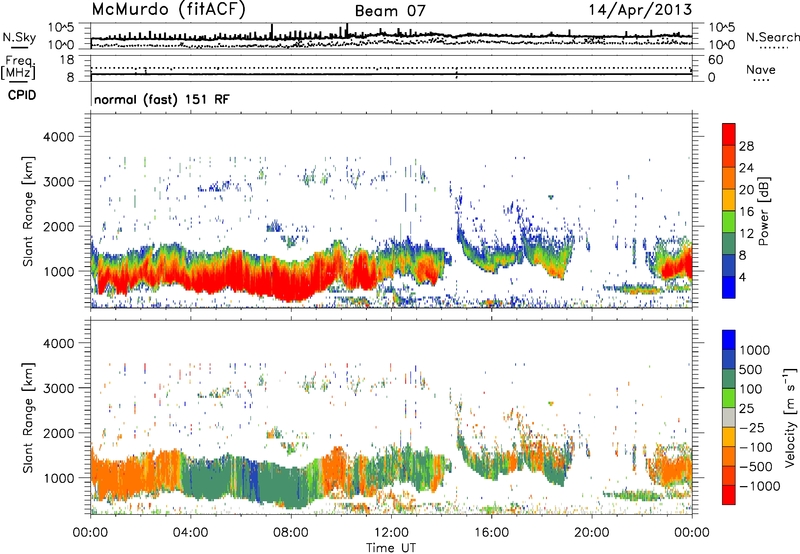Screen dimensions: 800x554
Task: Click the 'normal (fast) 151 RF' text
Action: point(162,99)
